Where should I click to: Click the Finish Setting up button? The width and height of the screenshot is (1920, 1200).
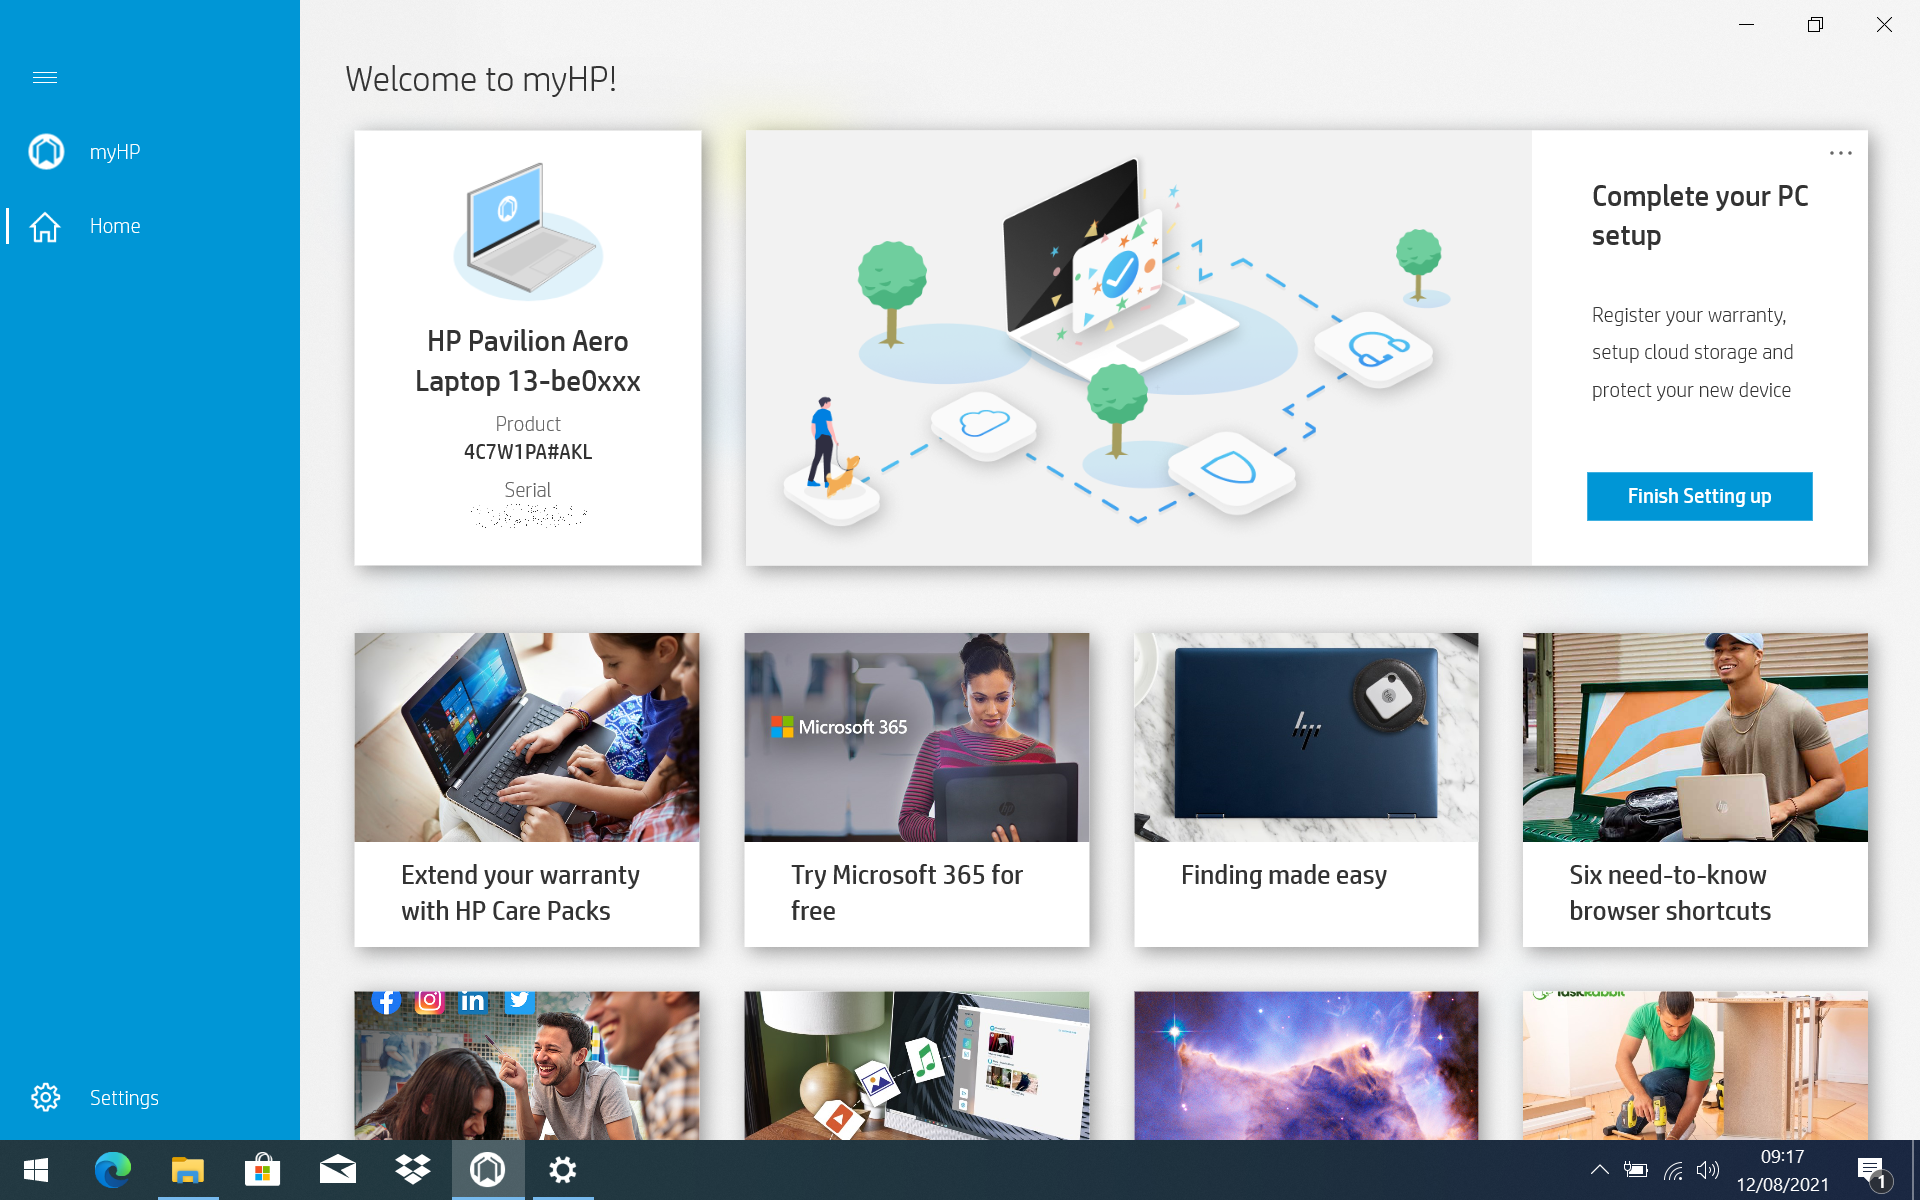[1699, 496]
